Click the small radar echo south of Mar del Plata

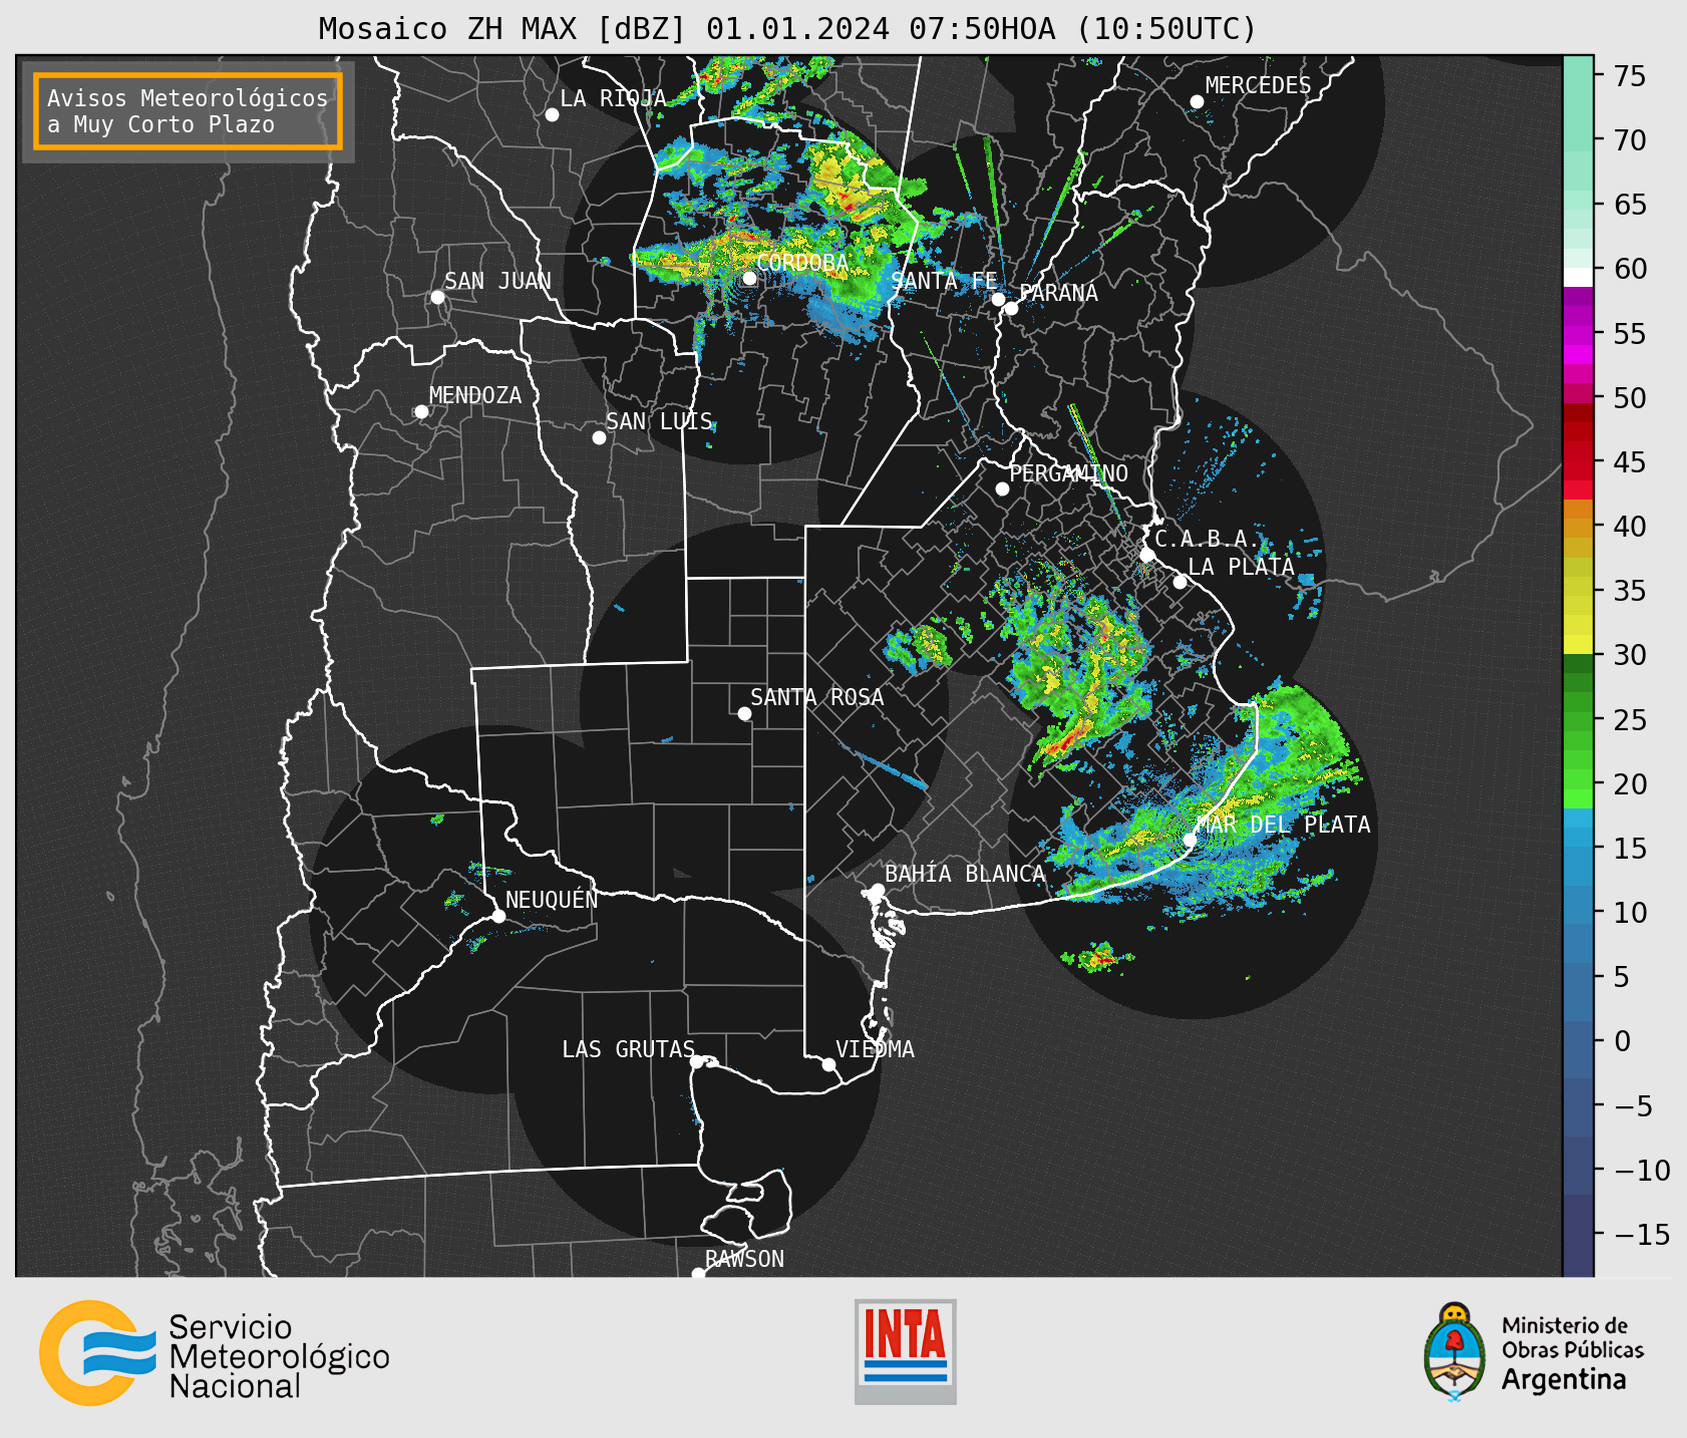click(x=1099, y=957)
